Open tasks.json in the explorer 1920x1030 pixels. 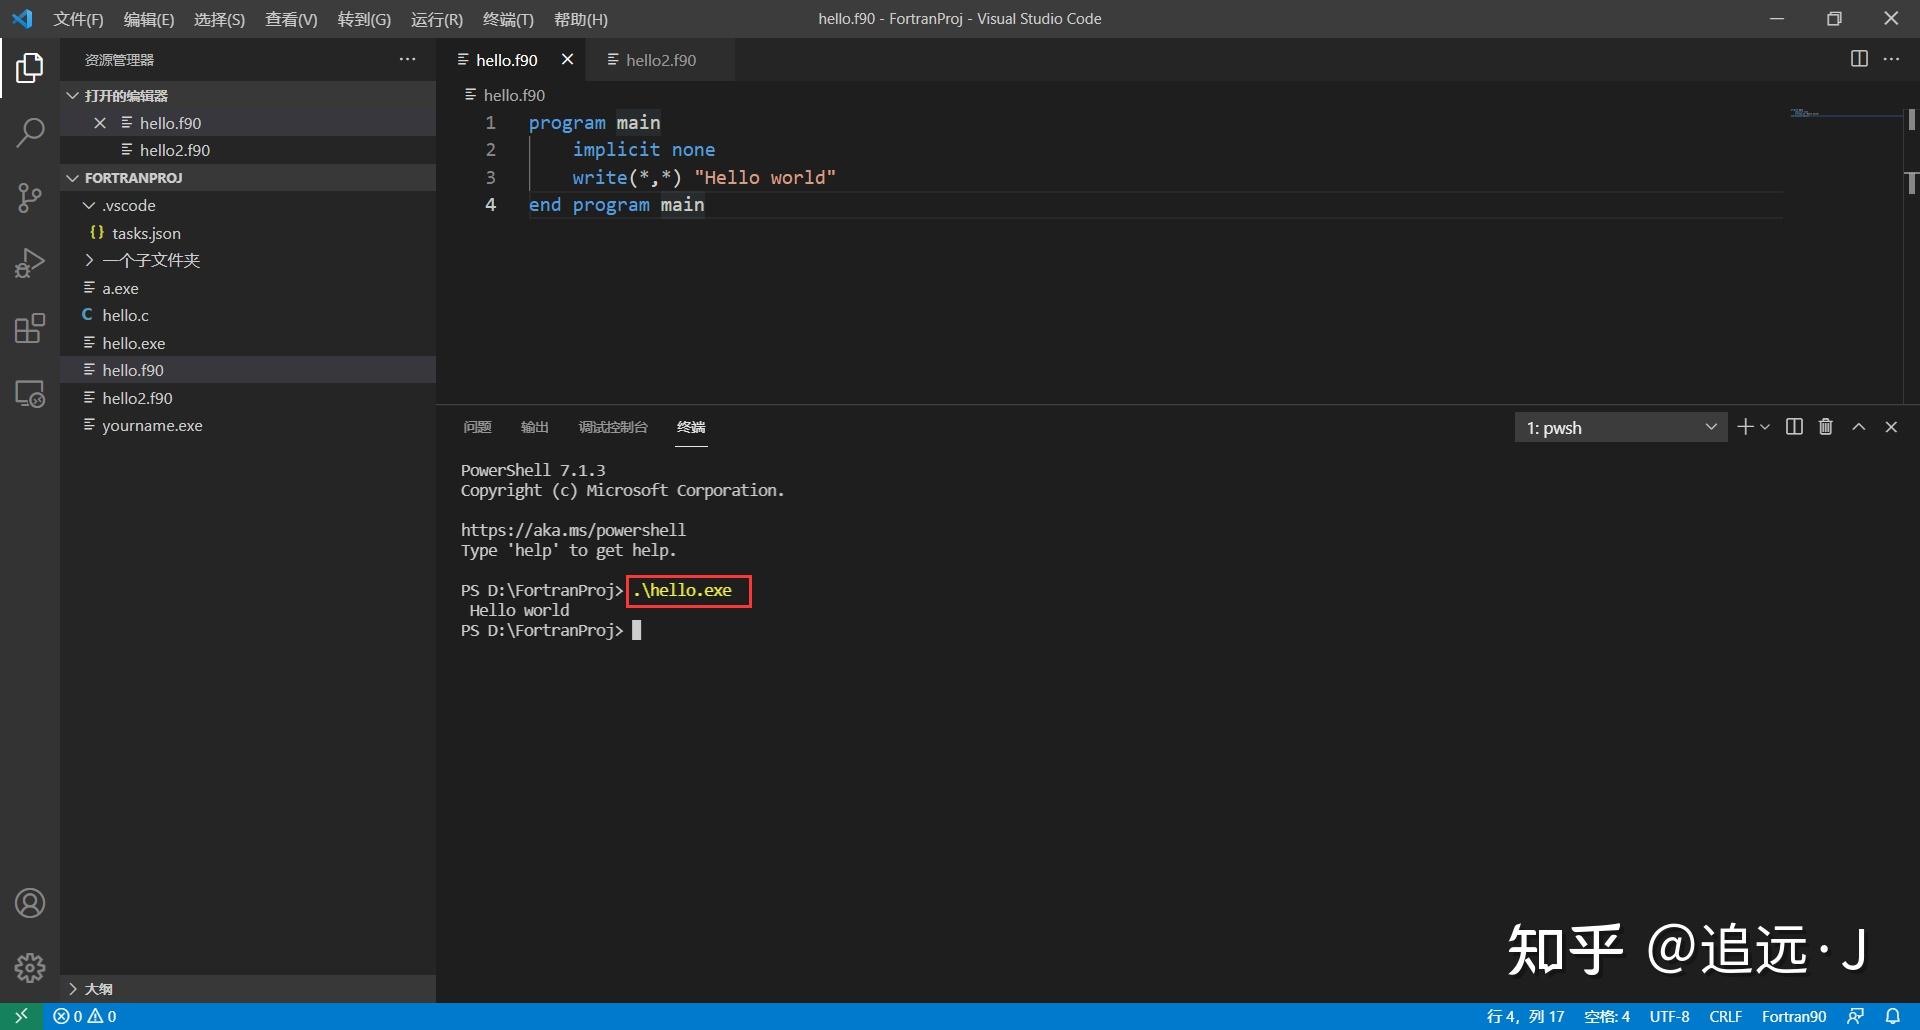(248, 233)
